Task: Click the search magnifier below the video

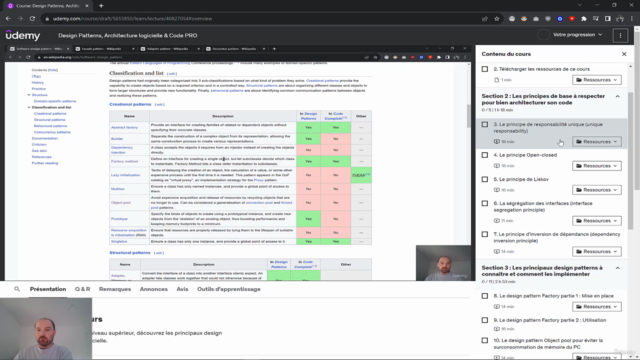Action: pos(17,289)
